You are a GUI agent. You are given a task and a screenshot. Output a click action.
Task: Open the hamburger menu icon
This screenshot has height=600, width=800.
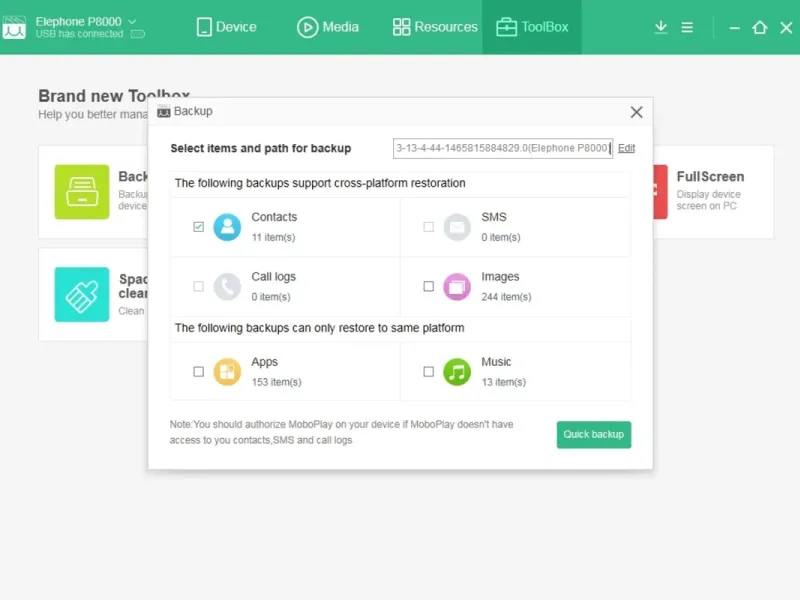point(687,27)
